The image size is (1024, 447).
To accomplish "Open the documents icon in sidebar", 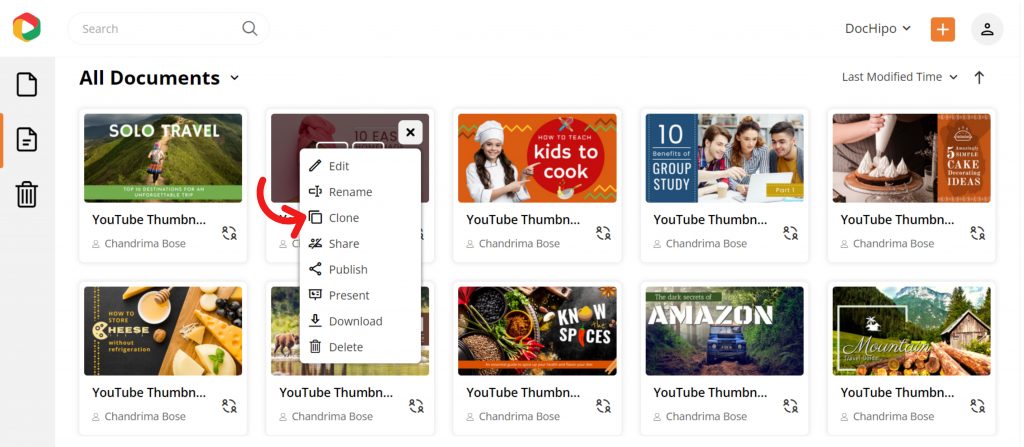I will point(27,140).
